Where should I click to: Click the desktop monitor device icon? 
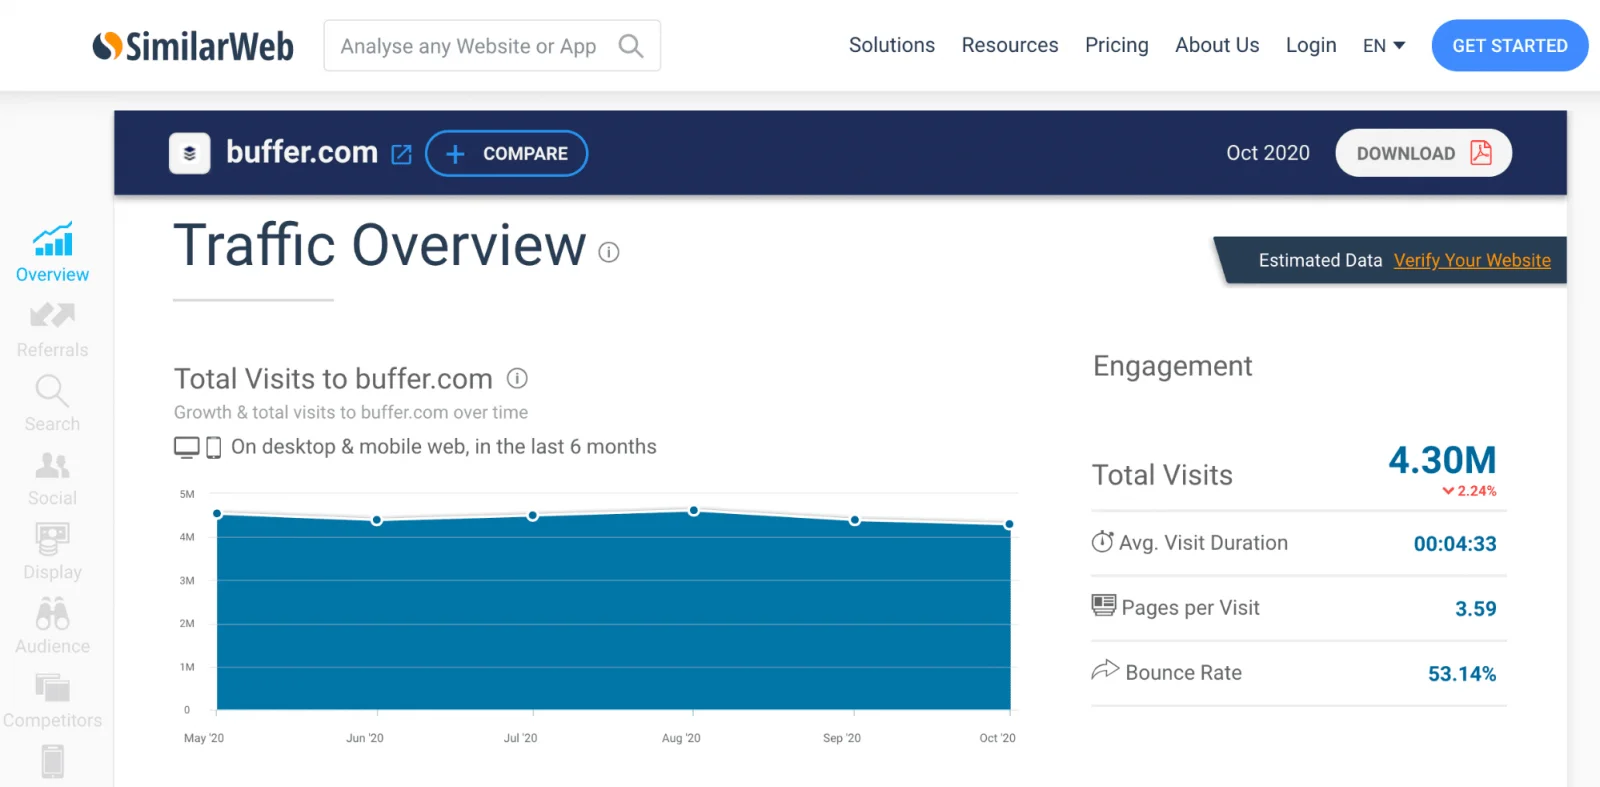tap(187, 447)
